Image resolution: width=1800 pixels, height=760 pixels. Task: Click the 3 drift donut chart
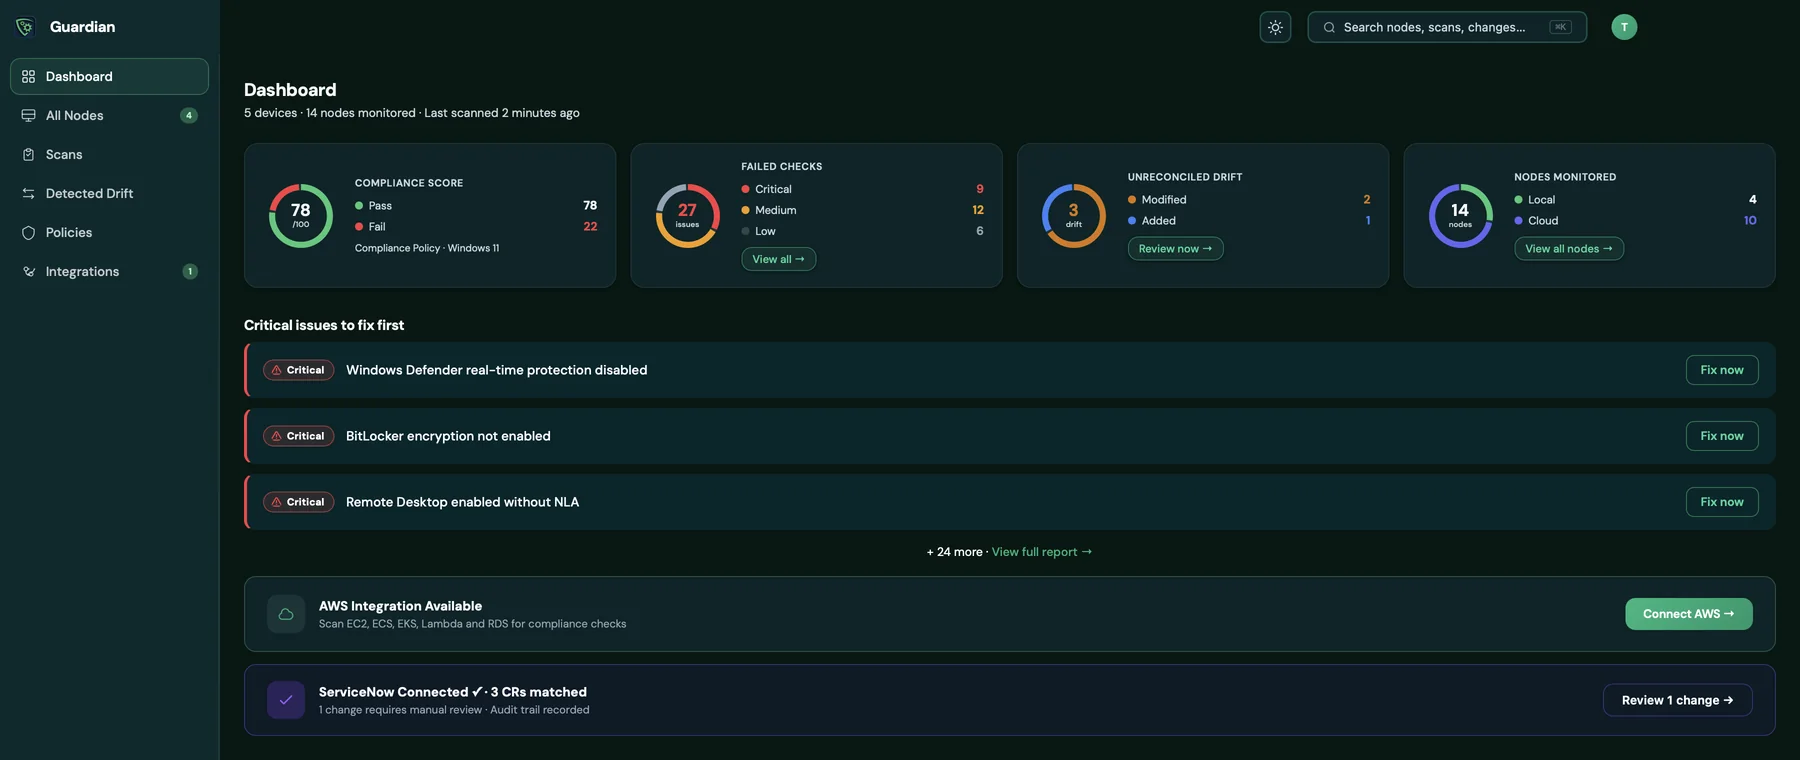1074,216
